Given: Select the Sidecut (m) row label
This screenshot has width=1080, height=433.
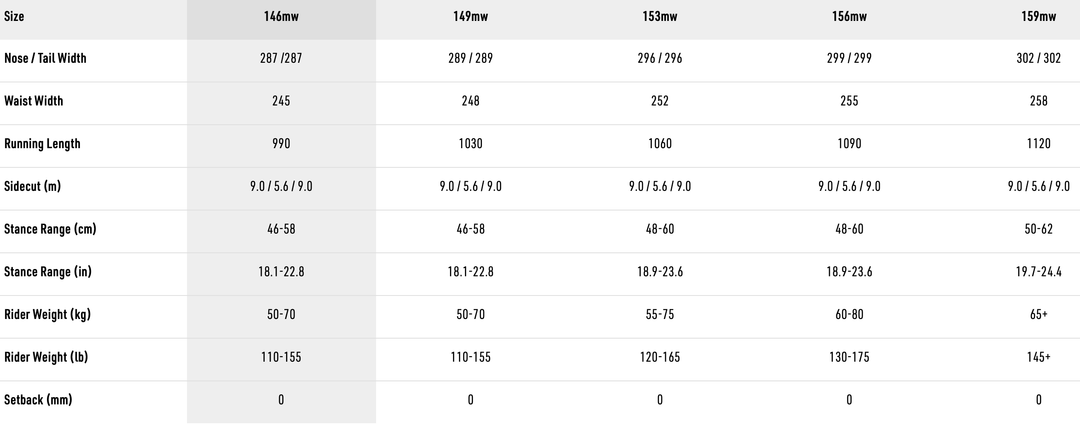Looking at the screenshot, I should tap(33, 186).
